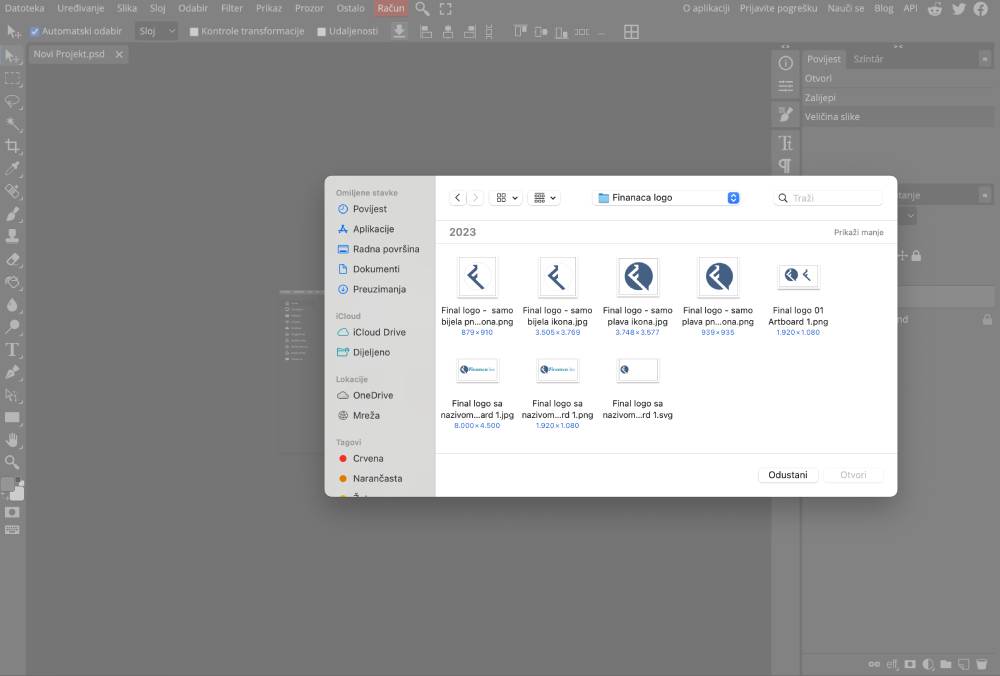Open the Uređivanje menu
1000x676 pixels.
pyautogui.click(x=80, y=8)
